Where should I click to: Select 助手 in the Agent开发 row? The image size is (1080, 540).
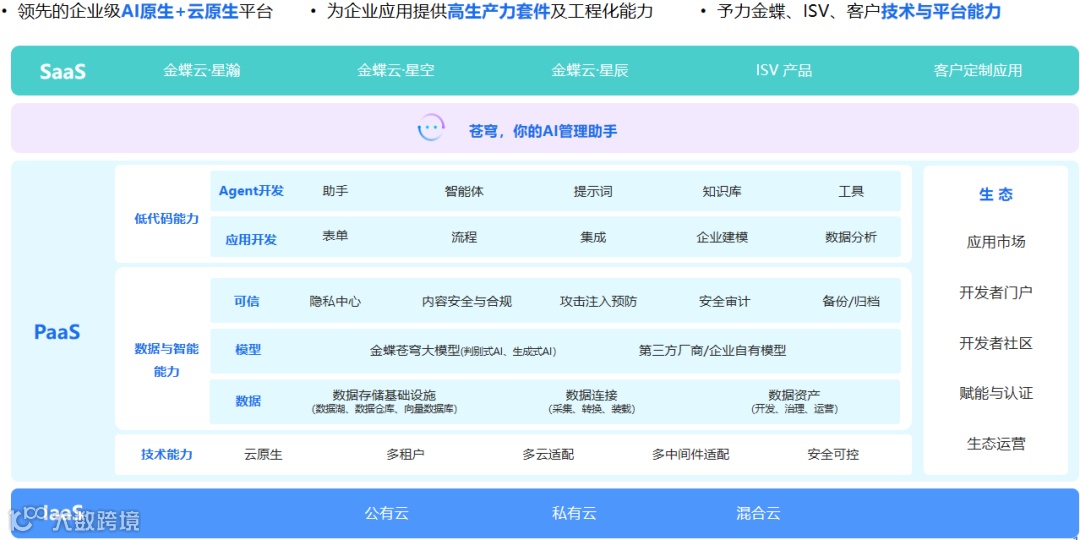click(335, 191)
